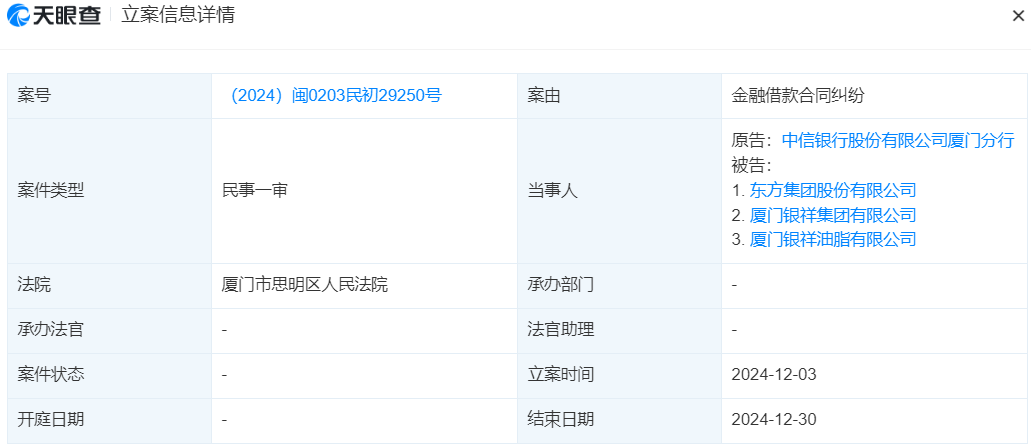Select the 被告: label text
1031x445 pixels.
click(752, 165)
